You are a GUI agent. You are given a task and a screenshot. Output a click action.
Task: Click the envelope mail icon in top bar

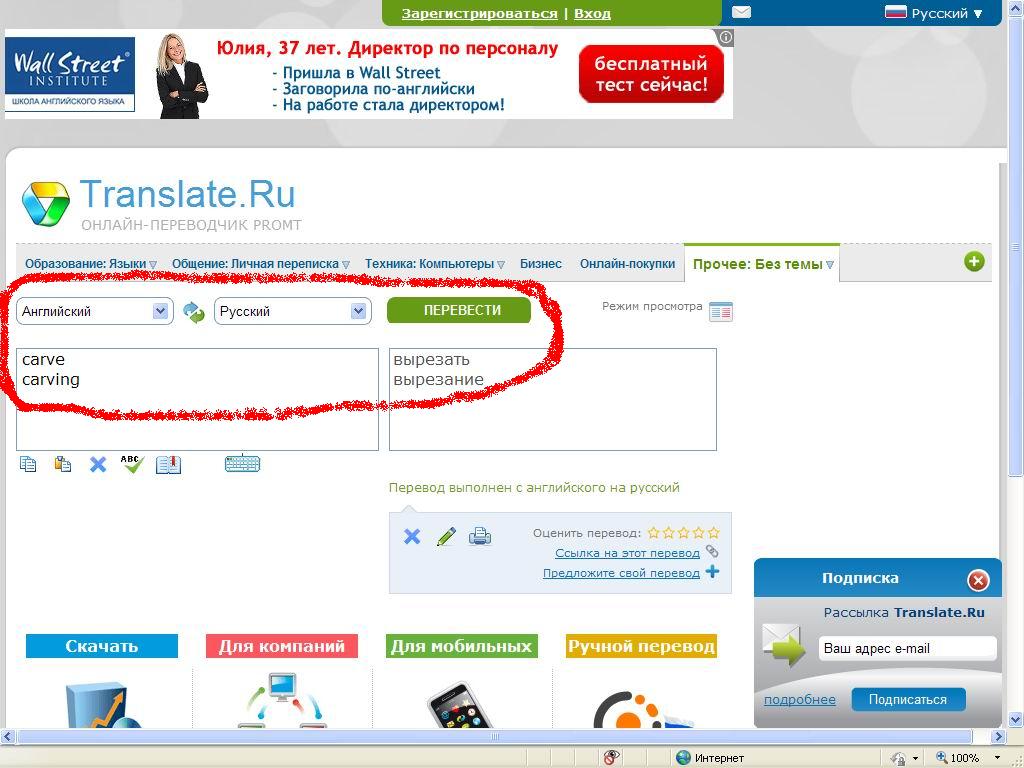pyautogui.click(x=741, y=12)
